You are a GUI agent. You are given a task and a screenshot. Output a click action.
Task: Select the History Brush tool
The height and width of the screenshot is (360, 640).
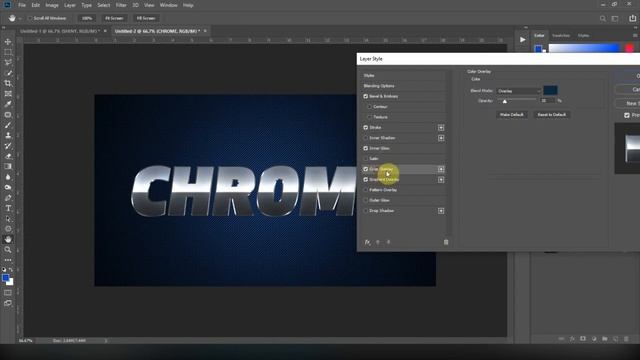[x=8, y=146]
